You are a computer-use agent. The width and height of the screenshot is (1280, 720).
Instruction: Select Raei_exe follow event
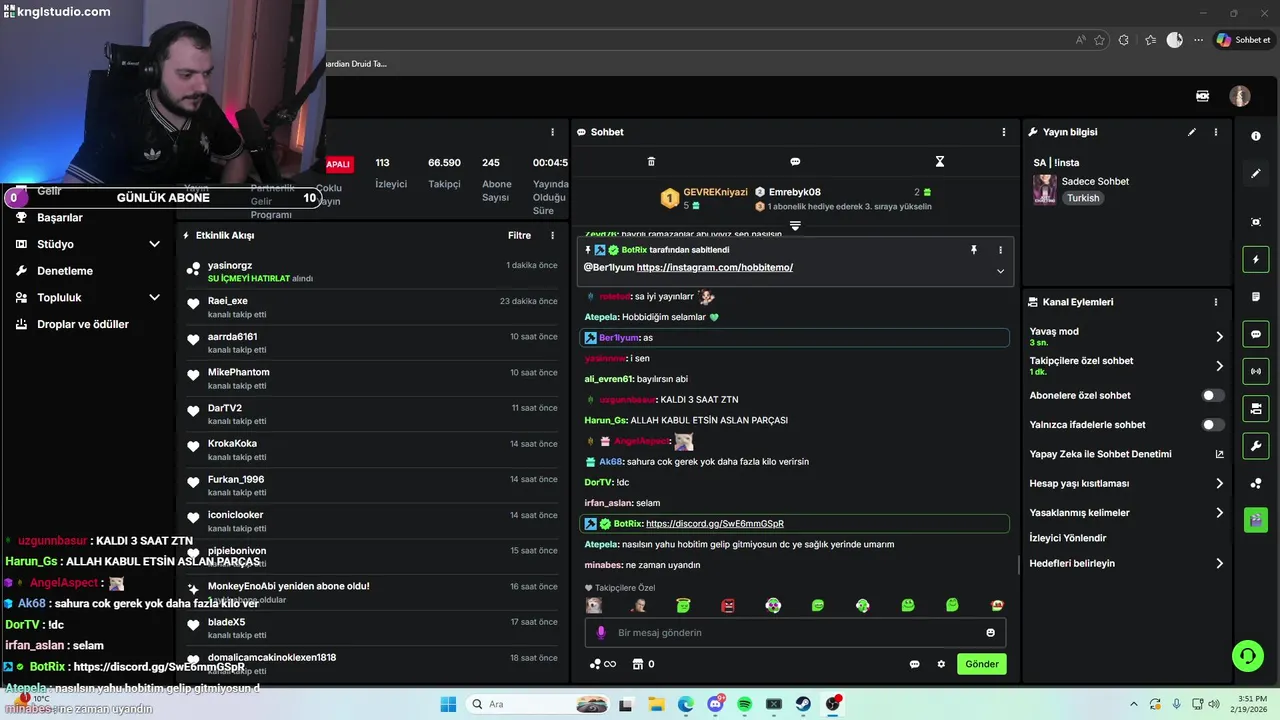(x=370, y=307)
